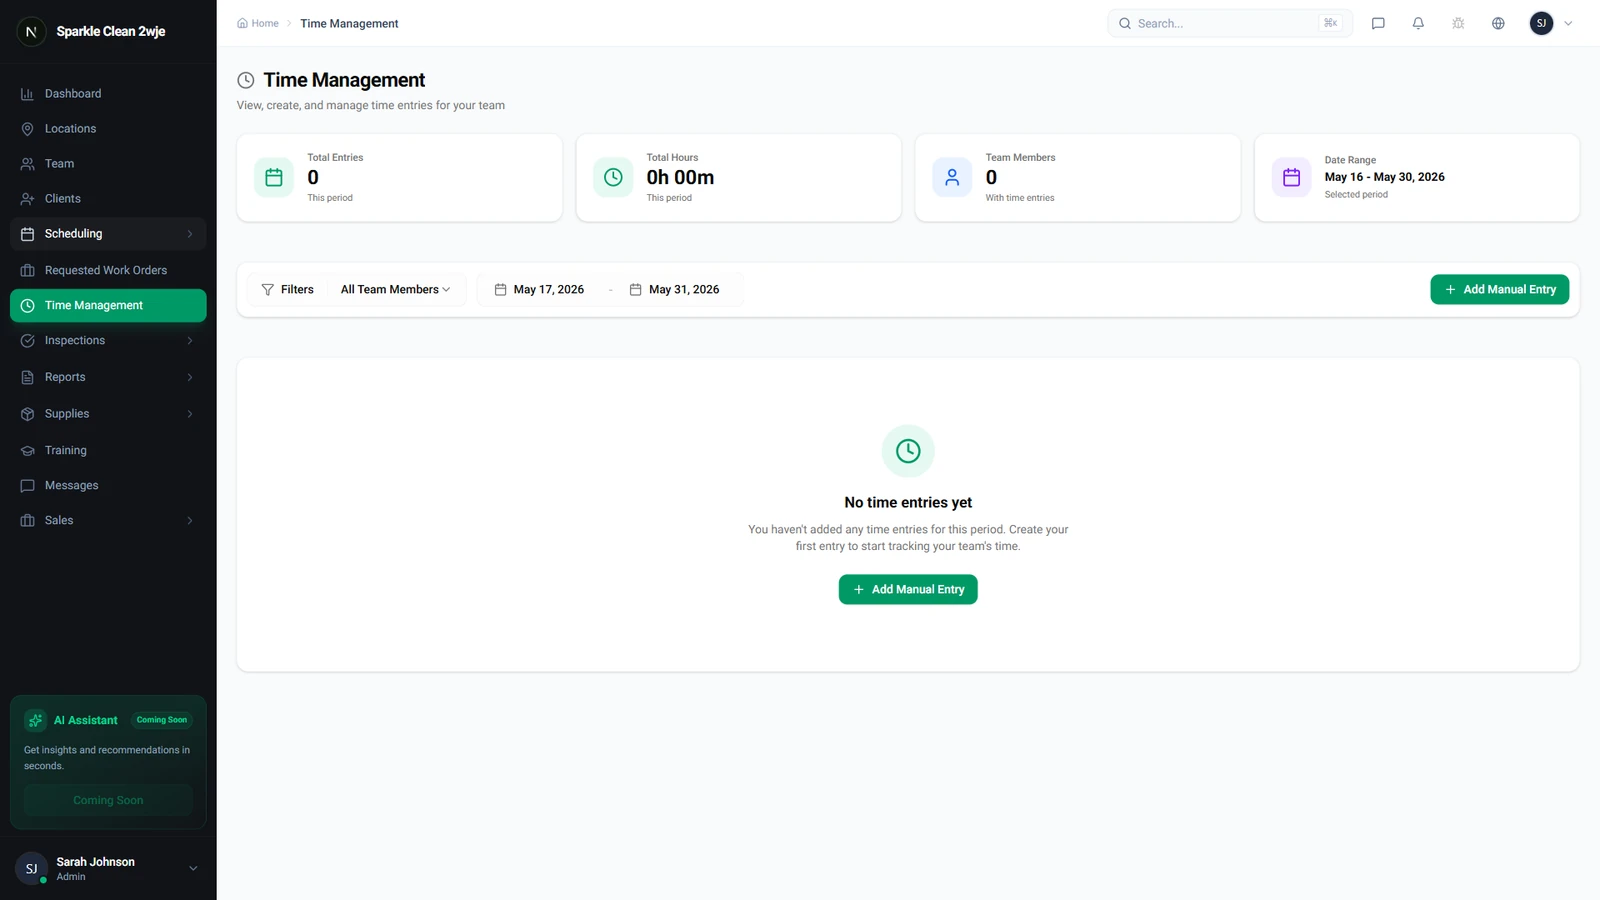1600x900 pixels.
Task: Click the SJ avatar in top bar
Action: [x=1541, y=23]
